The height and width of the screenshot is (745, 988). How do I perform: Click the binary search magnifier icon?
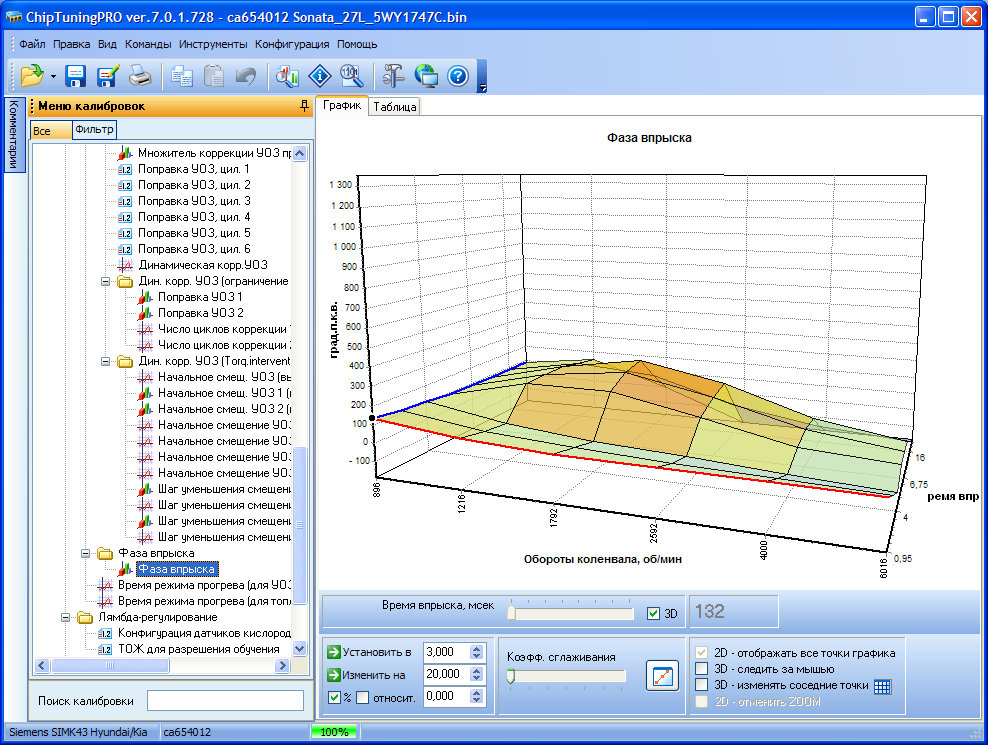[x=351, y=76]
